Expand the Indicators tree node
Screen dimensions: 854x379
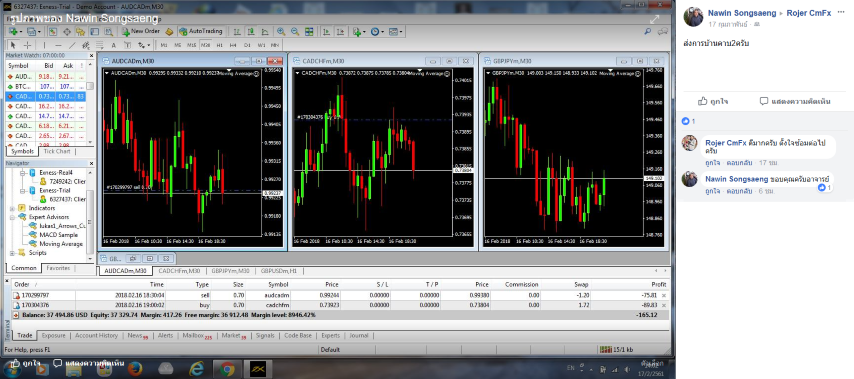[x=12, y=208]
